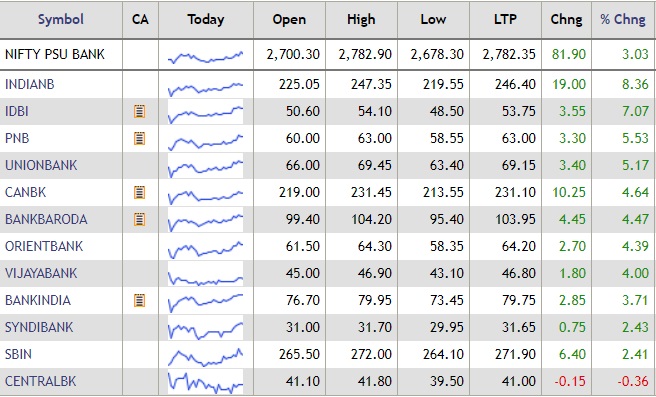Sort table by Symbol column header
The height and width of the screenshot is (397, 656).
(61, 19)
